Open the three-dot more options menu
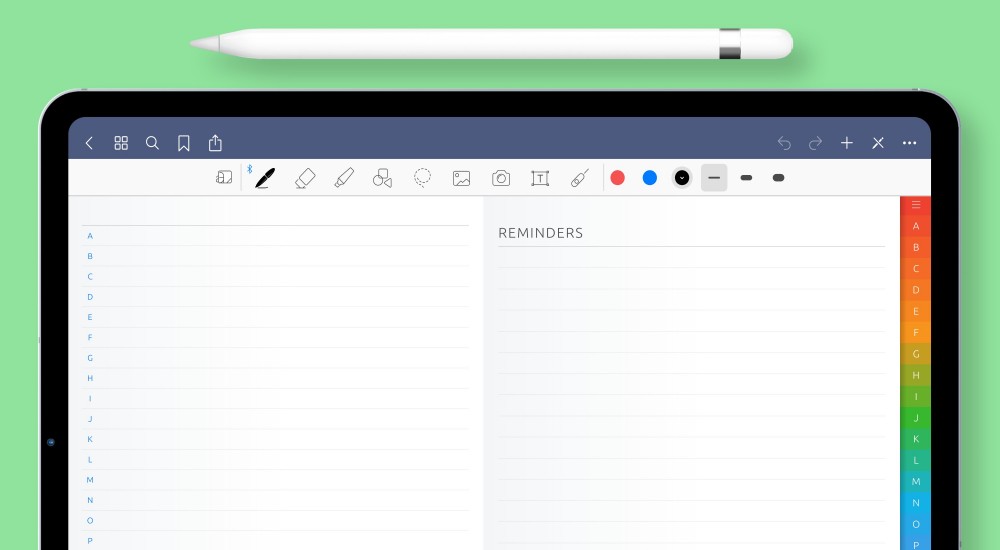The height and width of the screenshot is (550, 1000). (x=909, y=143)
